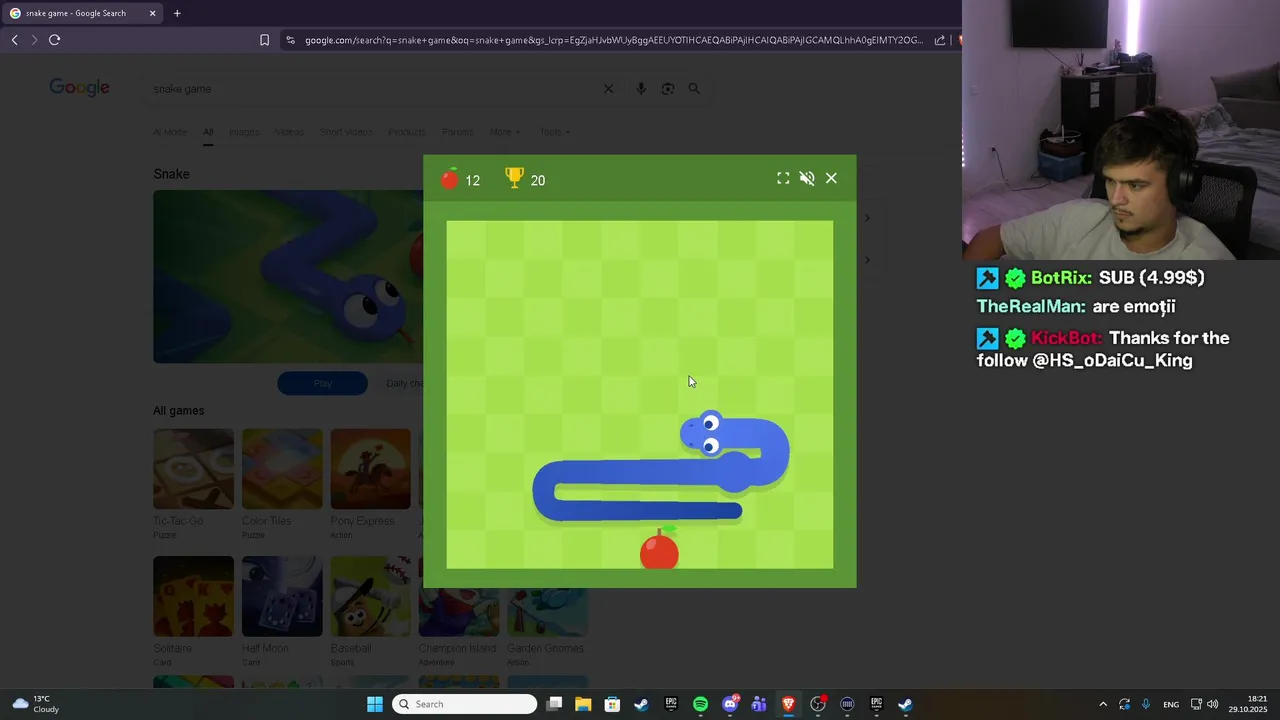Viewport: 1280px width, 720px height.
Task: Click the Snake preview image
Action: pos(288,277)
